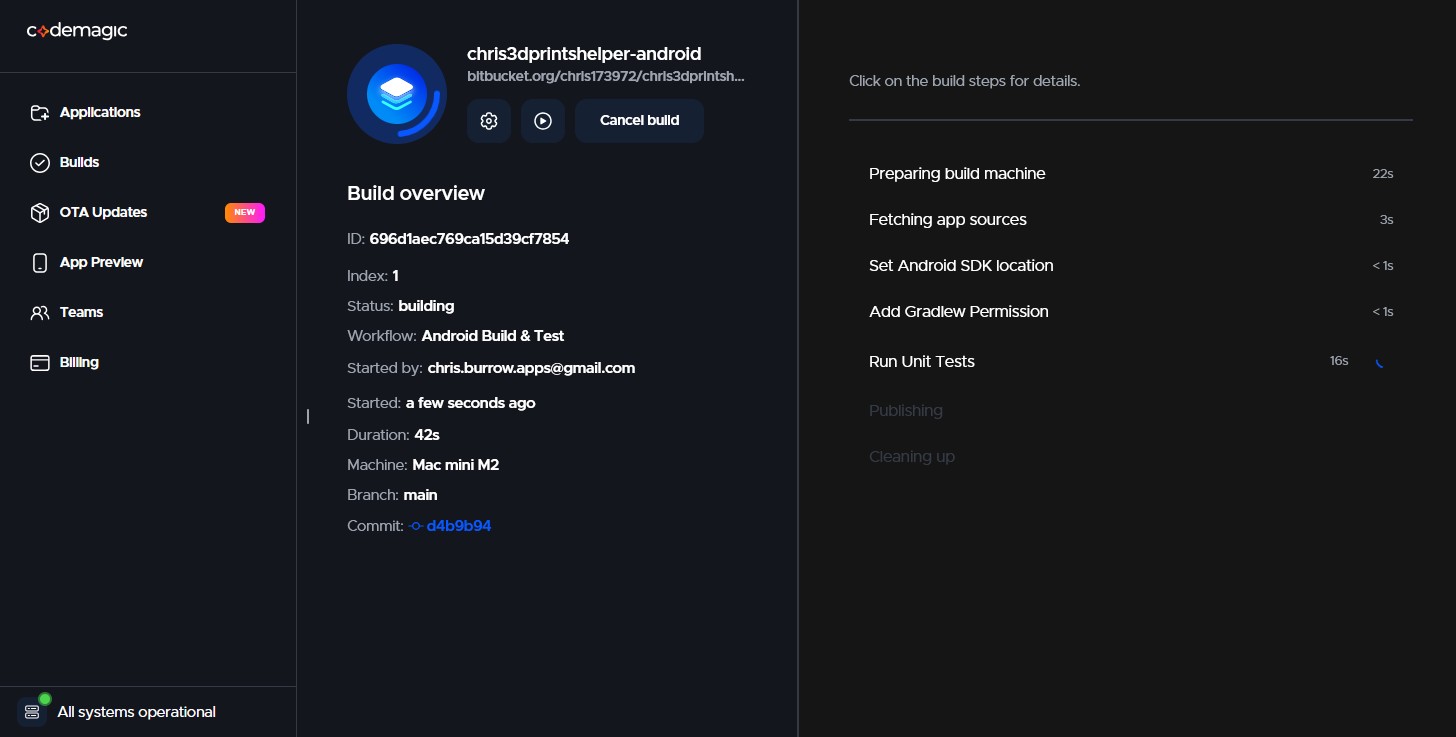
Task: Click the sidebar collapse handle
Action: pos(308,416)
